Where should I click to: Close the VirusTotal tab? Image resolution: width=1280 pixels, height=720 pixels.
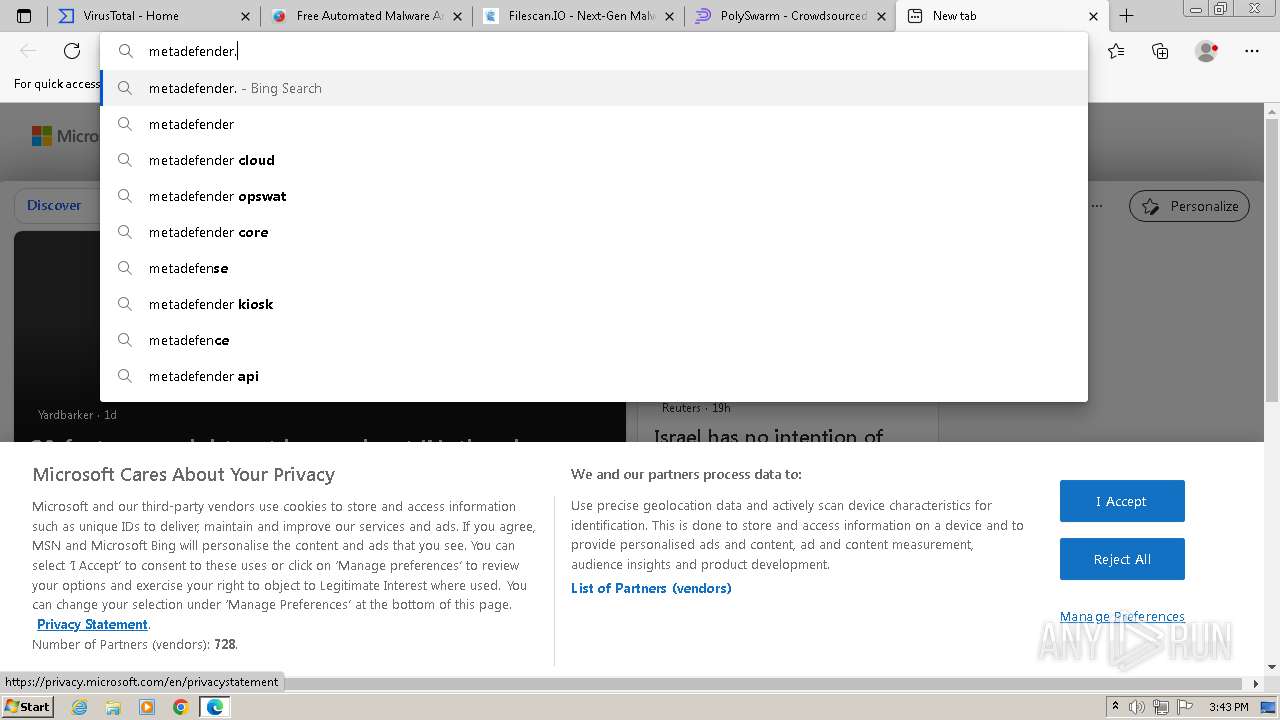[x=246, y=16]
